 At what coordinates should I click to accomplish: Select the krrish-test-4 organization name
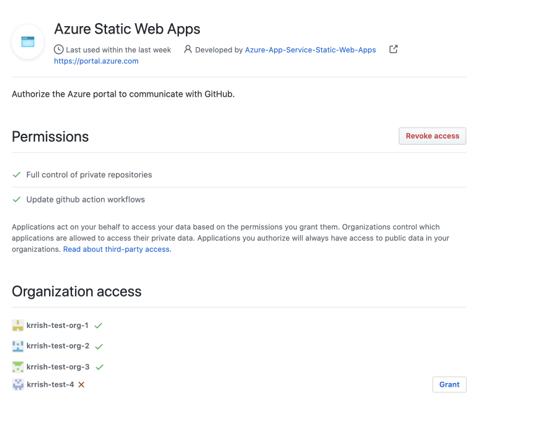click(50, 384)
